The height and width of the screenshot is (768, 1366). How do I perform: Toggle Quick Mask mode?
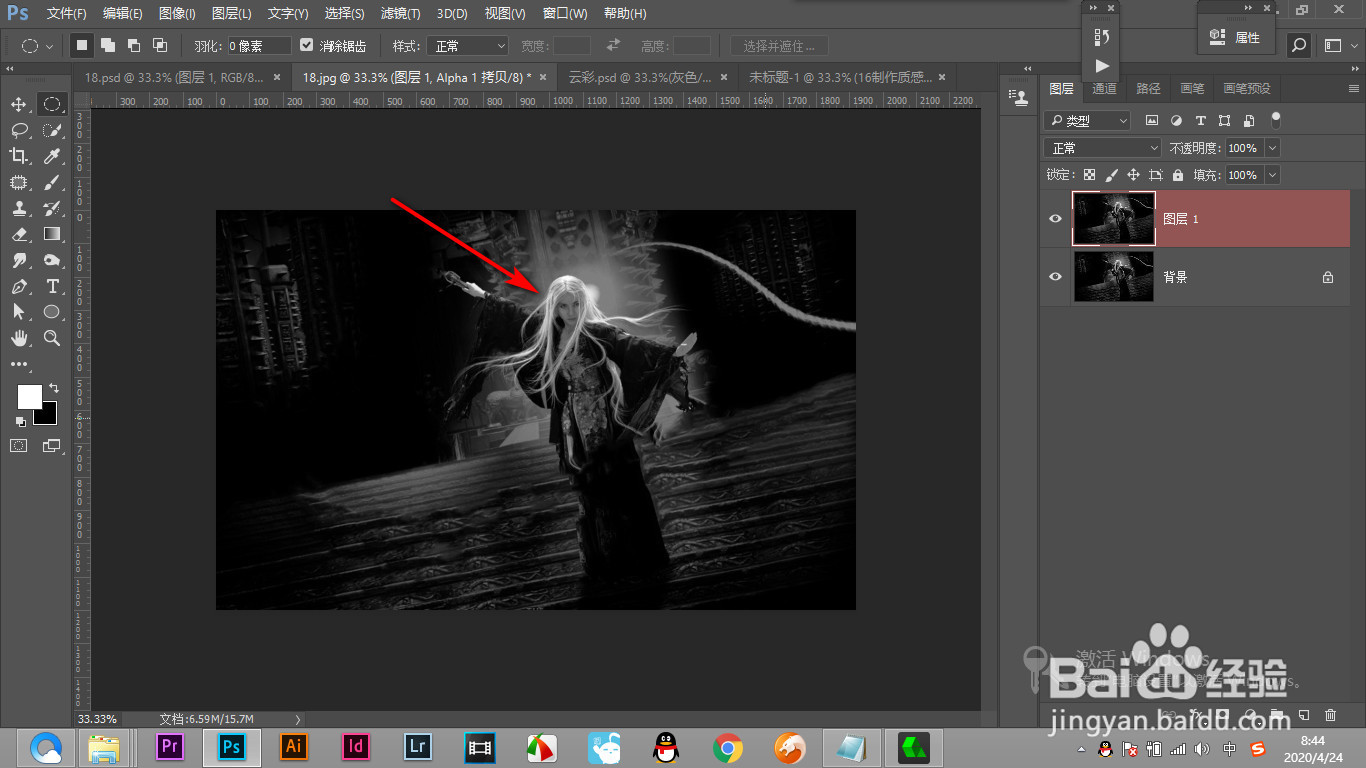pos(19,446)
